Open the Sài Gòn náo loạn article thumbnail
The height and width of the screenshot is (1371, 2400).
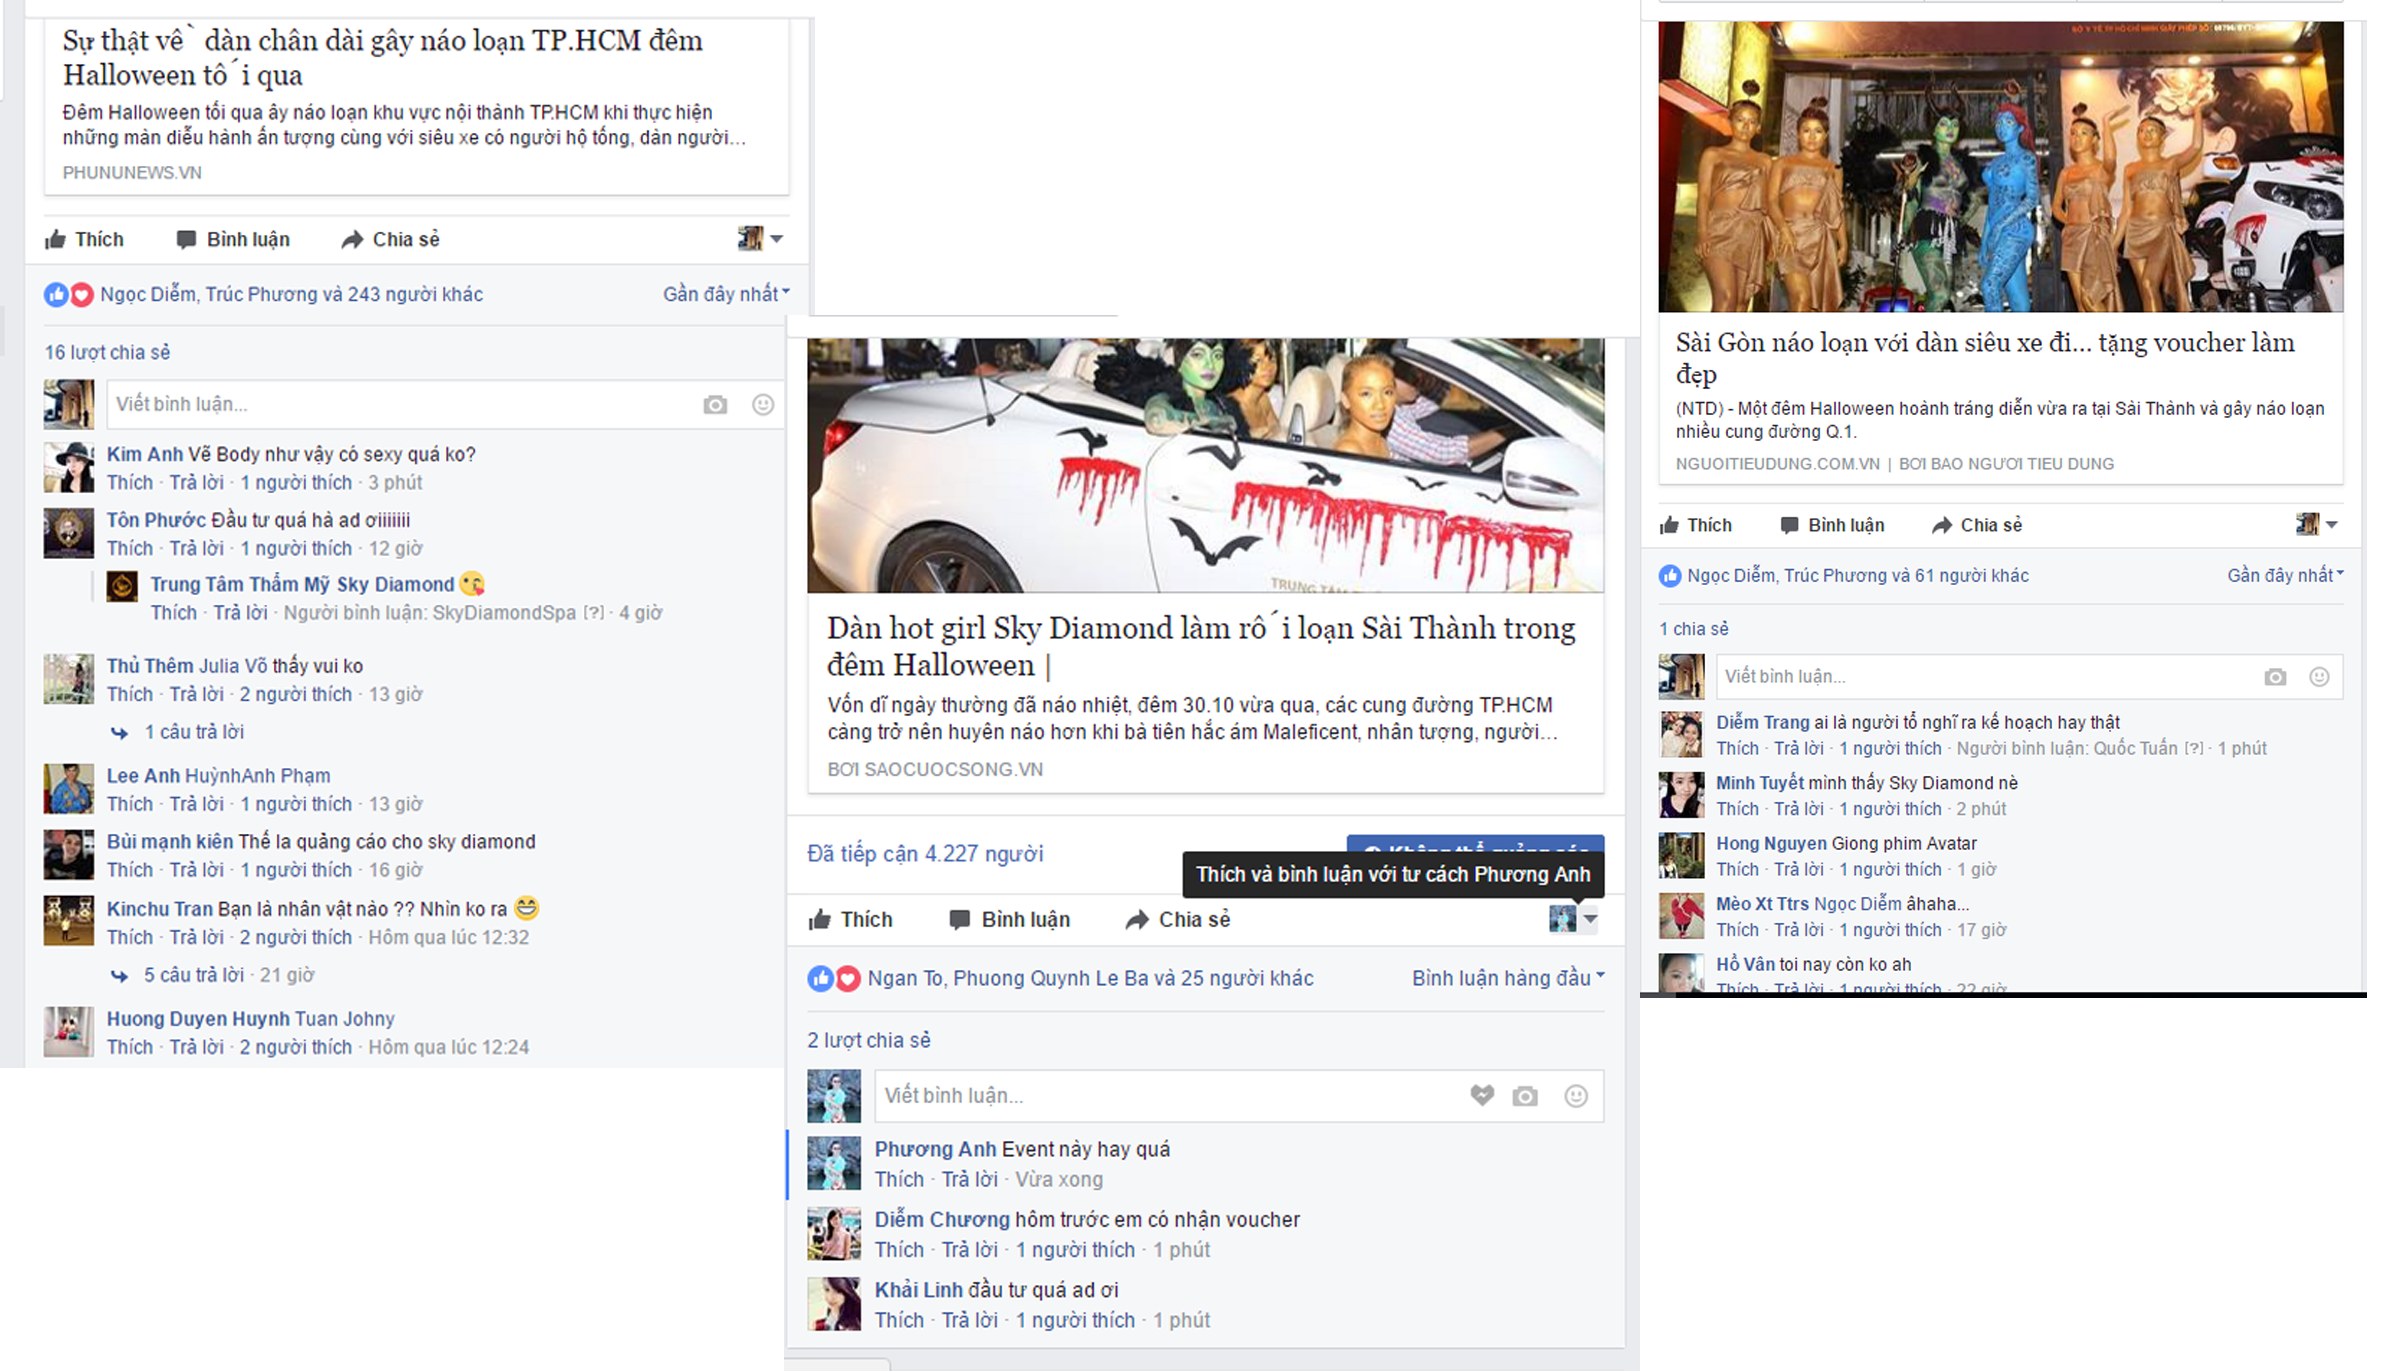[2000, 167]
